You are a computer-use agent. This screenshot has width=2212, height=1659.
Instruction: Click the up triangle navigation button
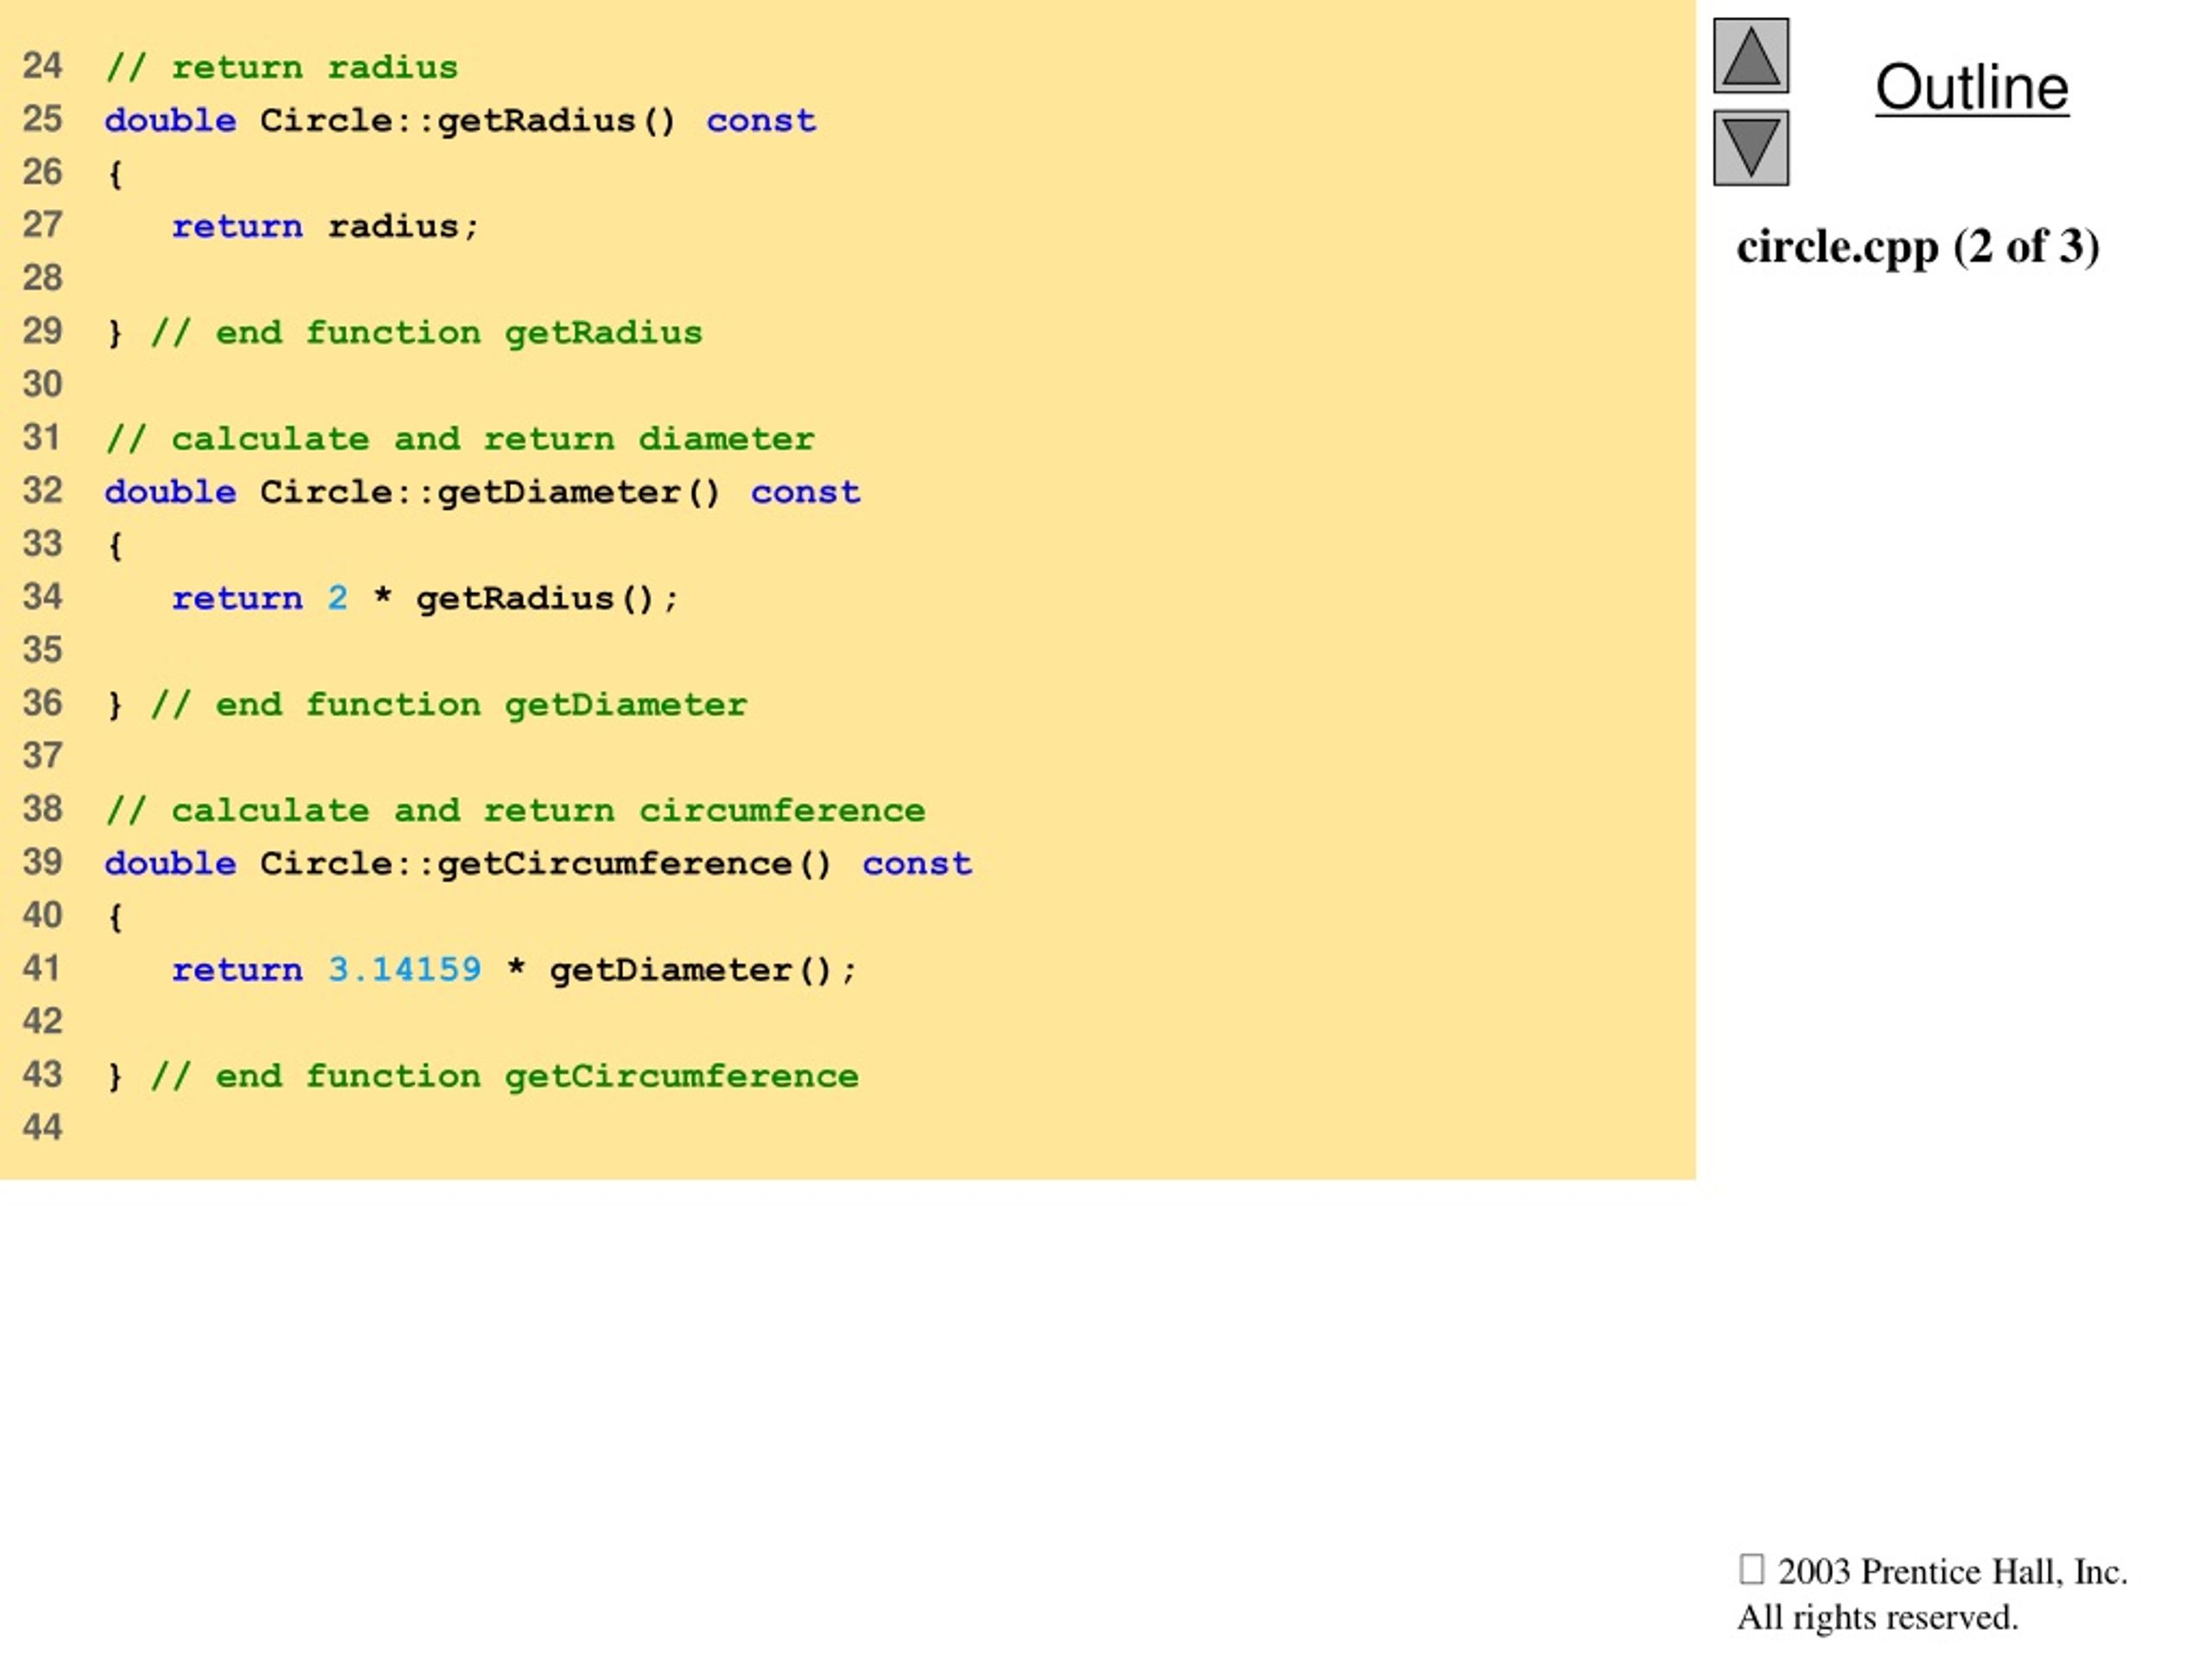click(1750, 56)
